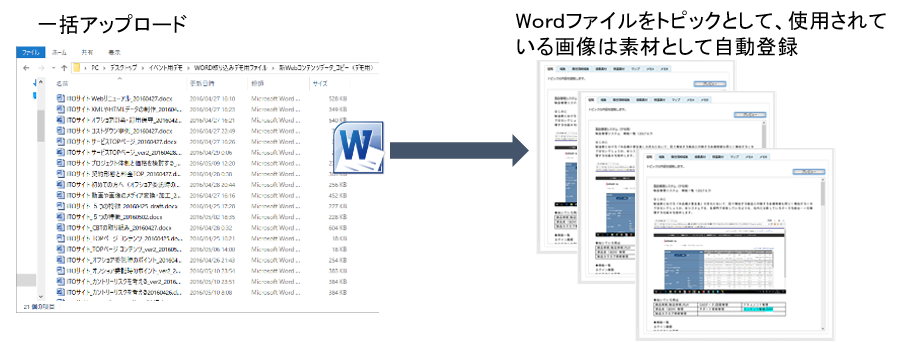
Task: Click preview button in front topic window
Action: point(809,172)
